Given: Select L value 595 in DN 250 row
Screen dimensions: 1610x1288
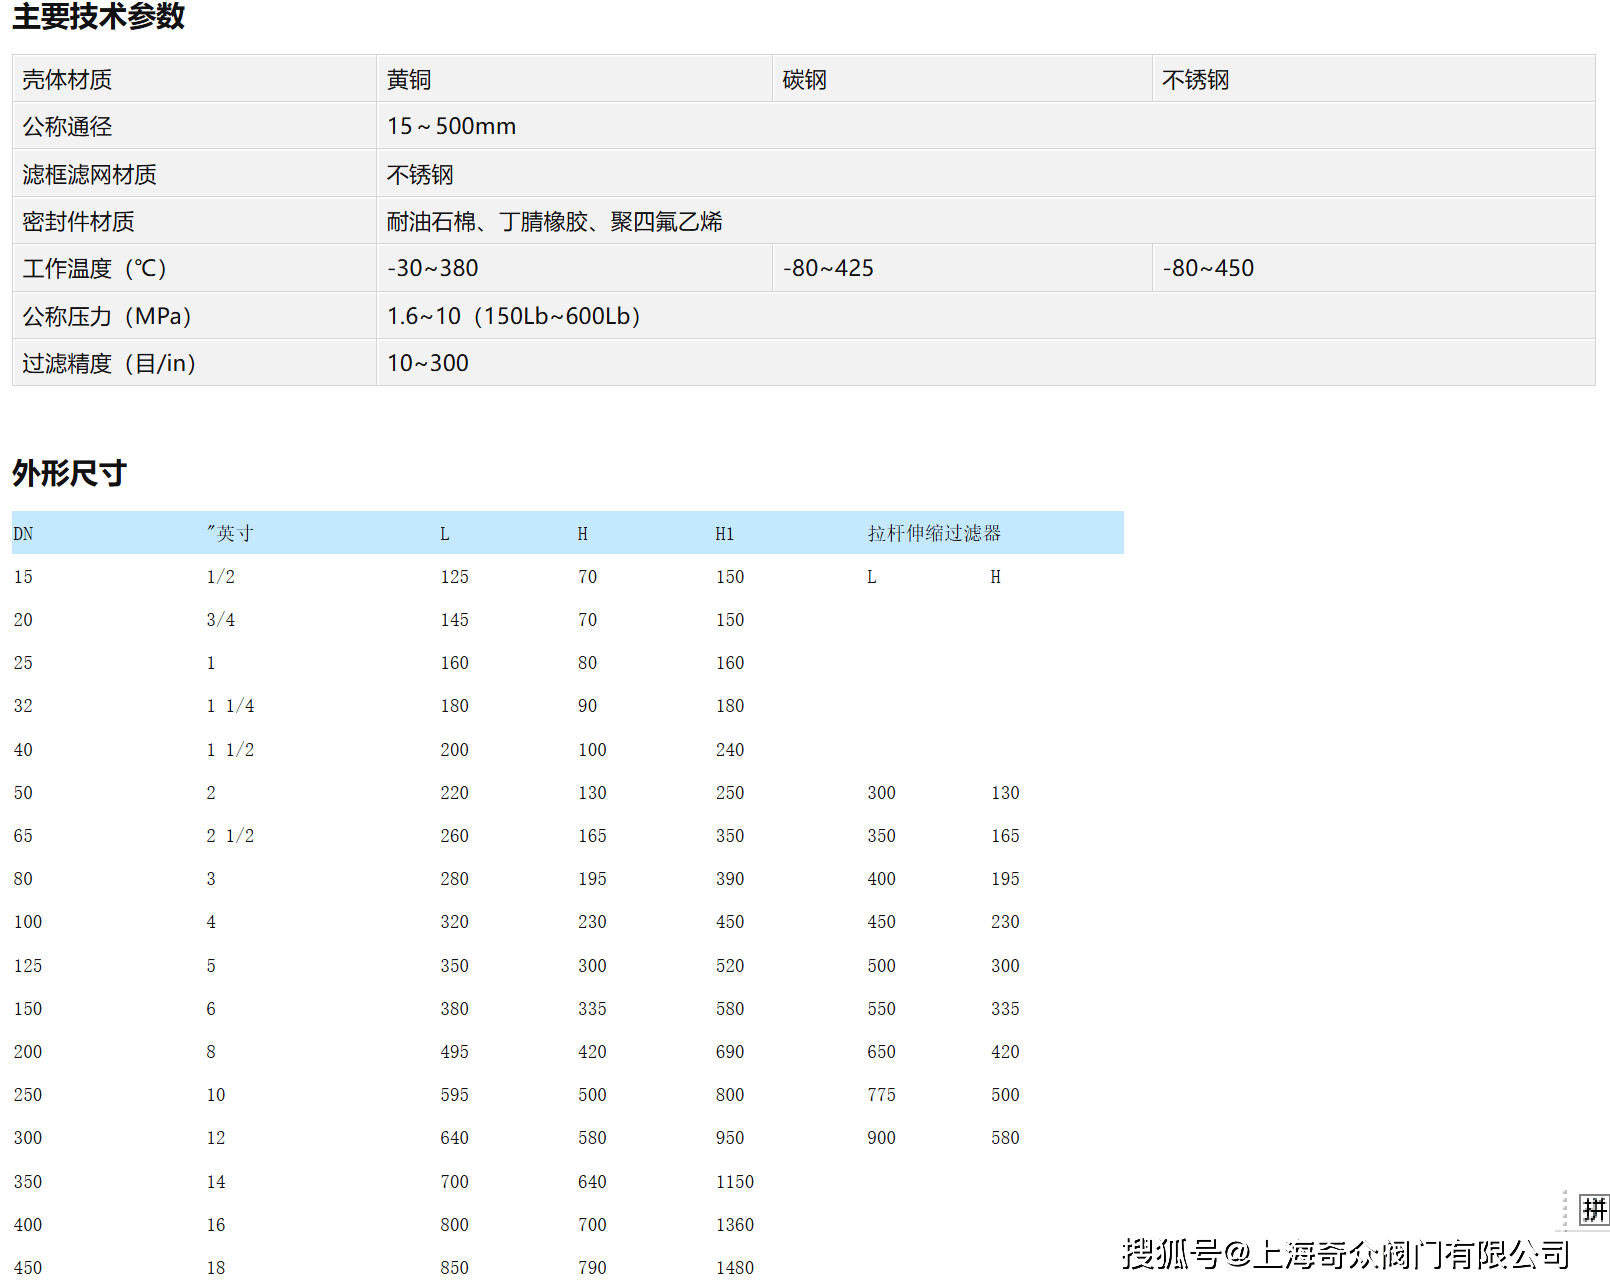Looking at the screenshot, I should pyautogui.click(x=454, y=1095).
